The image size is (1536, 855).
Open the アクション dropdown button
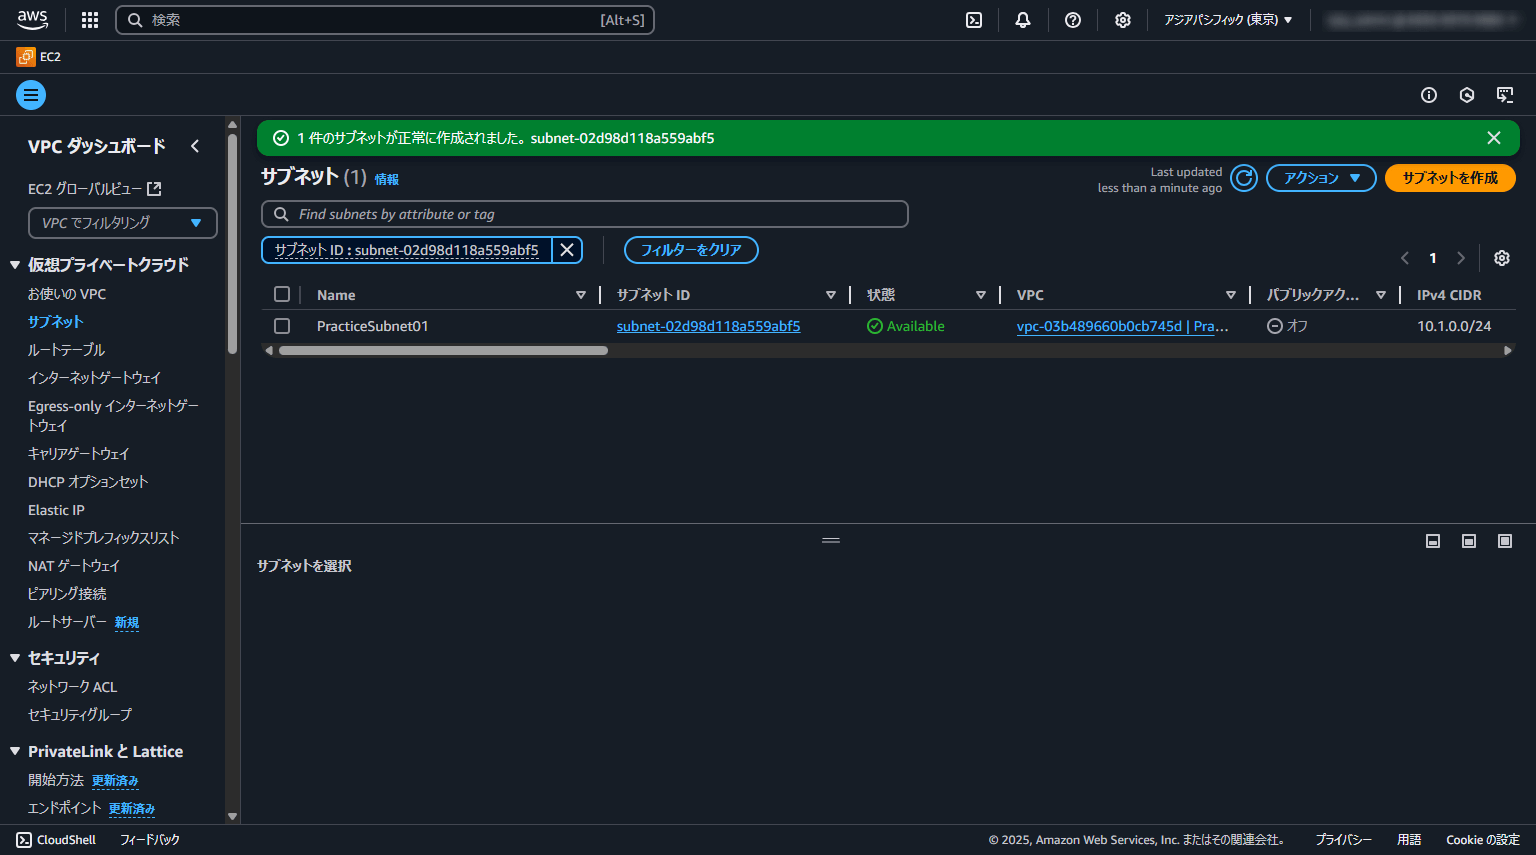pyautogui.click(x=1321, y=178)
